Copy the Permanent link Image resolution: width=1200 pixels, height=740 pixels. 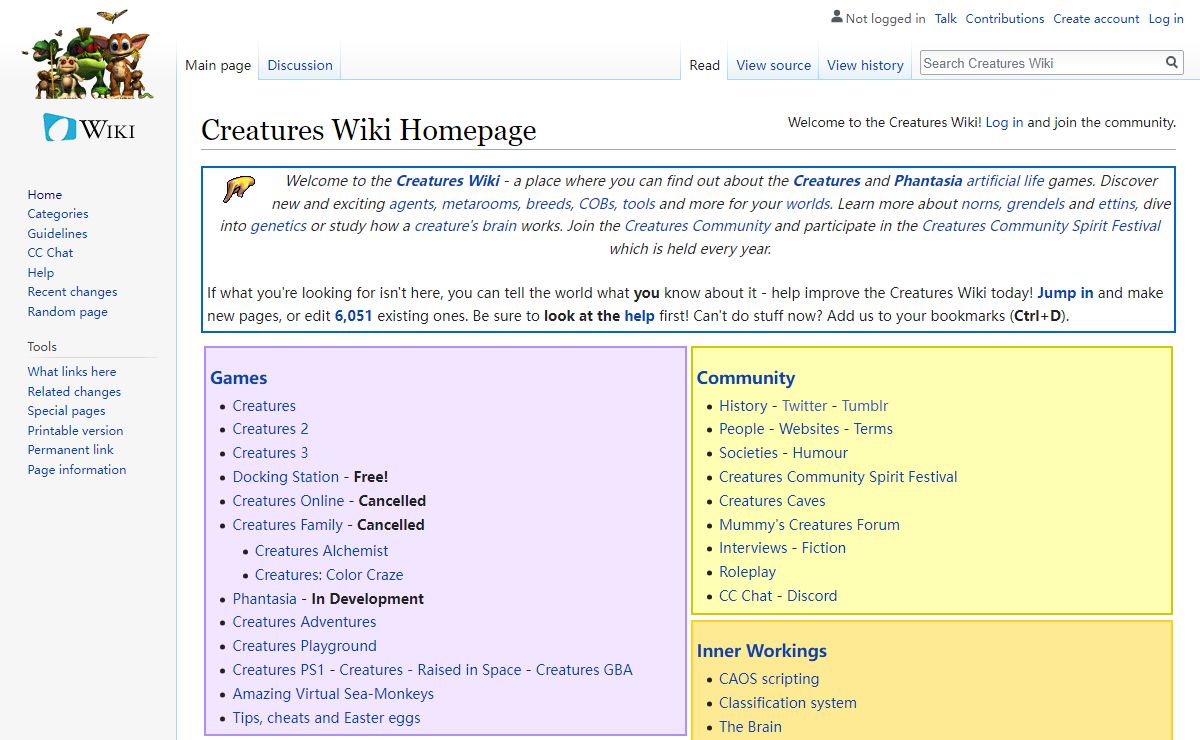click(71, 449)
